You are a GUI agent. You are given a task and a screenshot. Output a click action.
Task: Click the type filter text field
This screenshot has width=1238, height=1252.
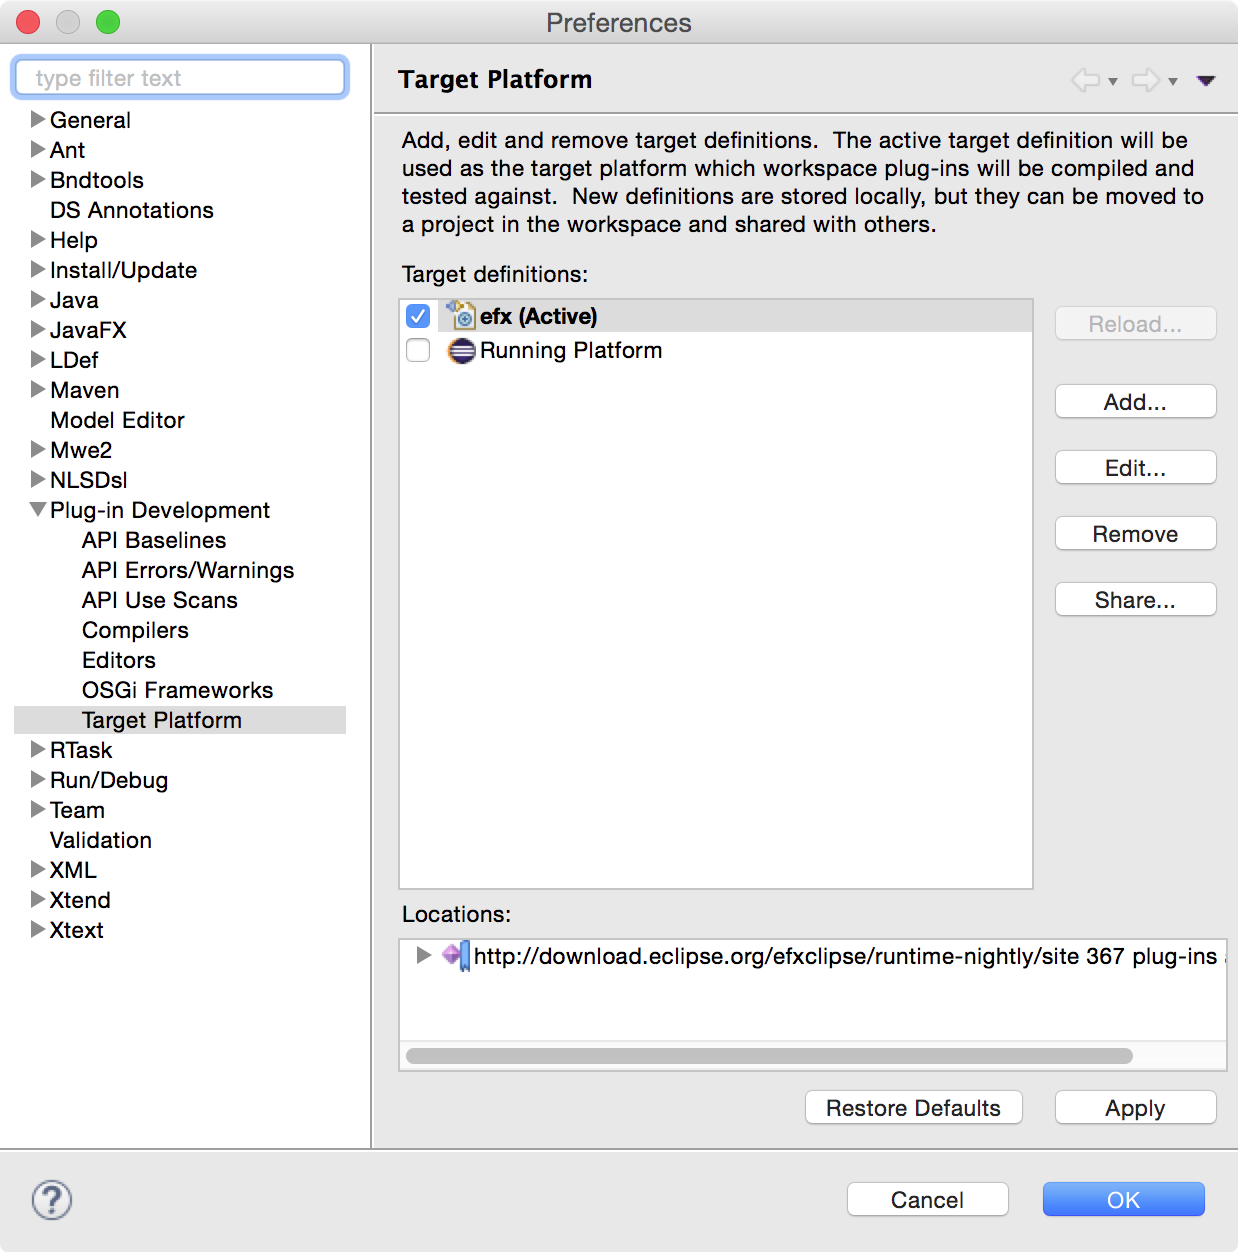point(180,78)
